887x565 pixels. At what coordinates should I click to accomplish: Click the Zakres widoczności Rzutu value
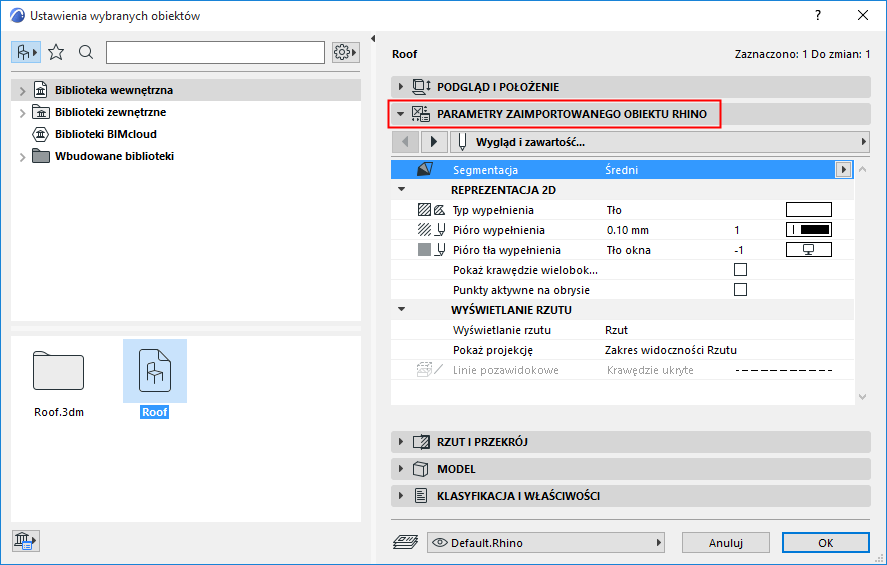tap(671, 350)
